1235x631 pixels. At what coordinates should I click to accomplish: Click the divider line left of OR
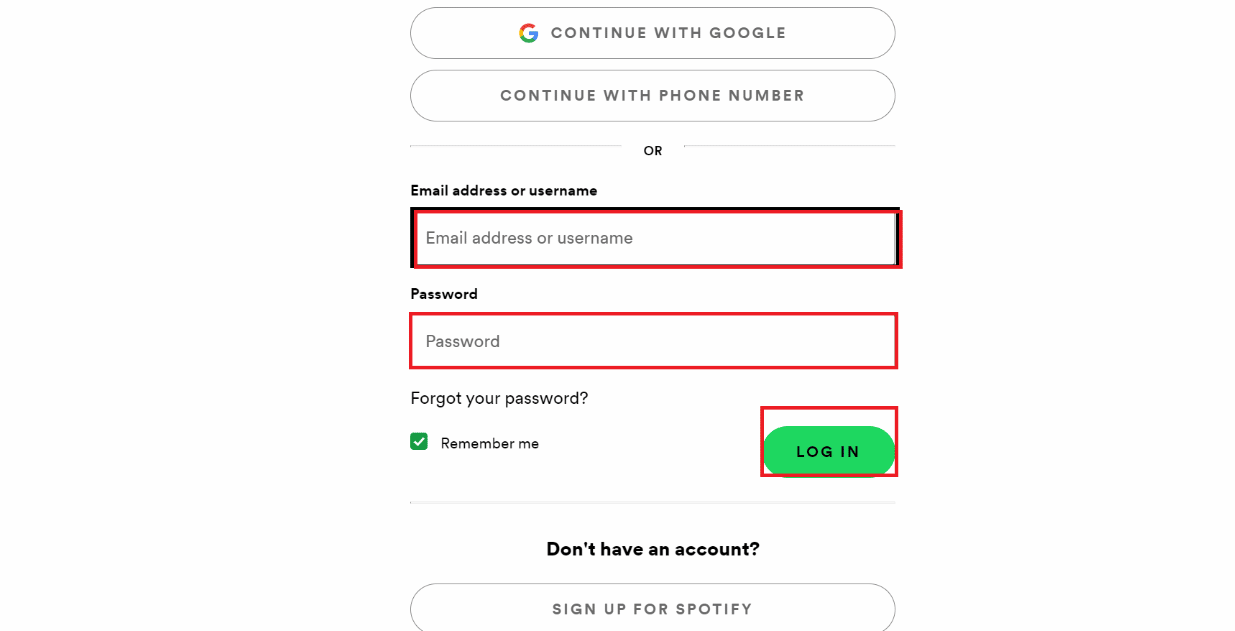pos(515,146)
